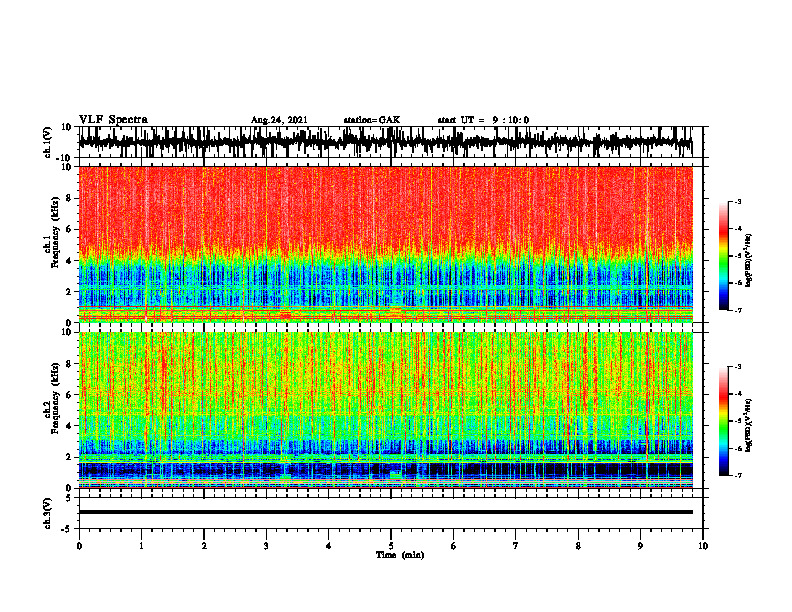
Task: Click the ch.2 frequency axis "6" kHz tick label
Action: click(x=69, y=395)
